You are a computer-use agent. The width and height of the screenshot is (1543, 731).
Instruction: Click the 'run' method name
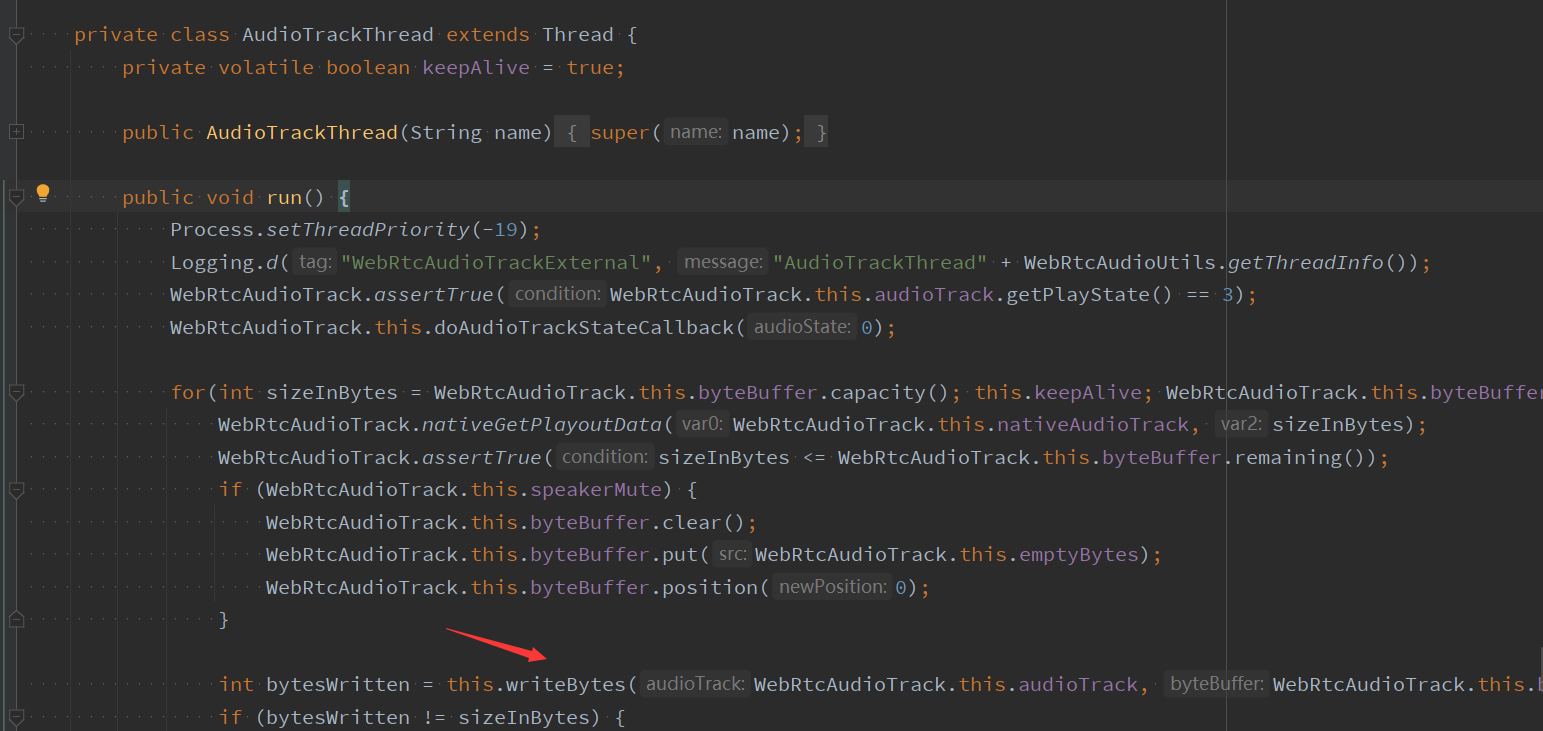coord(284,197)
